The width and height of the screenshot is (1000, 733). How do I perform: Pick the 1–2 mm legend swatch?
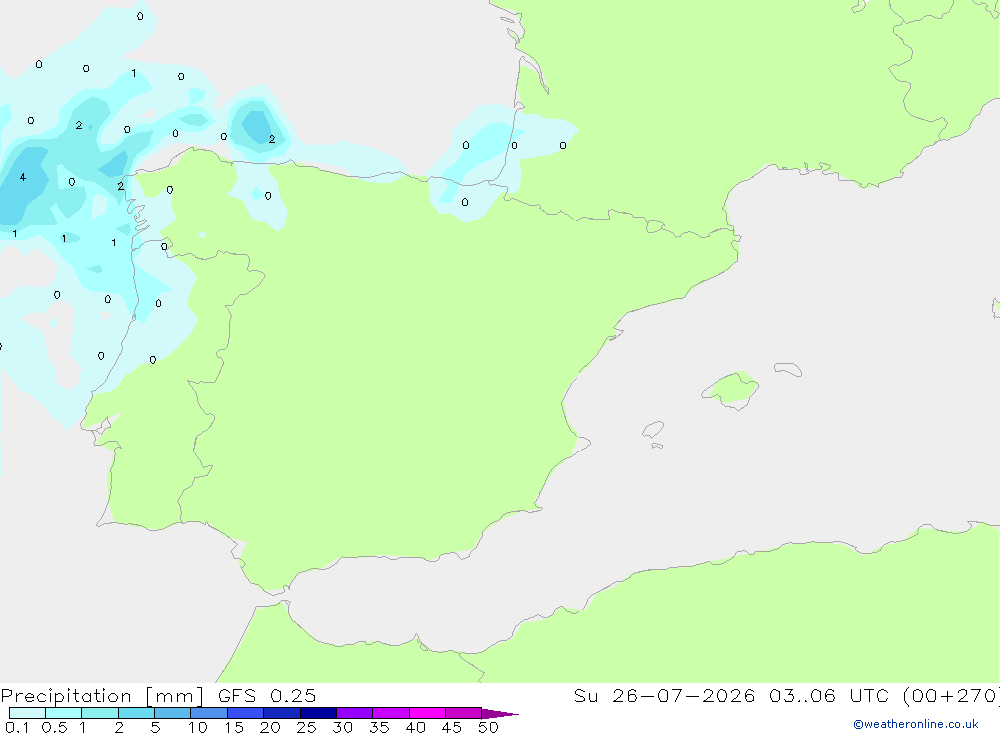[x=100, y=713]
